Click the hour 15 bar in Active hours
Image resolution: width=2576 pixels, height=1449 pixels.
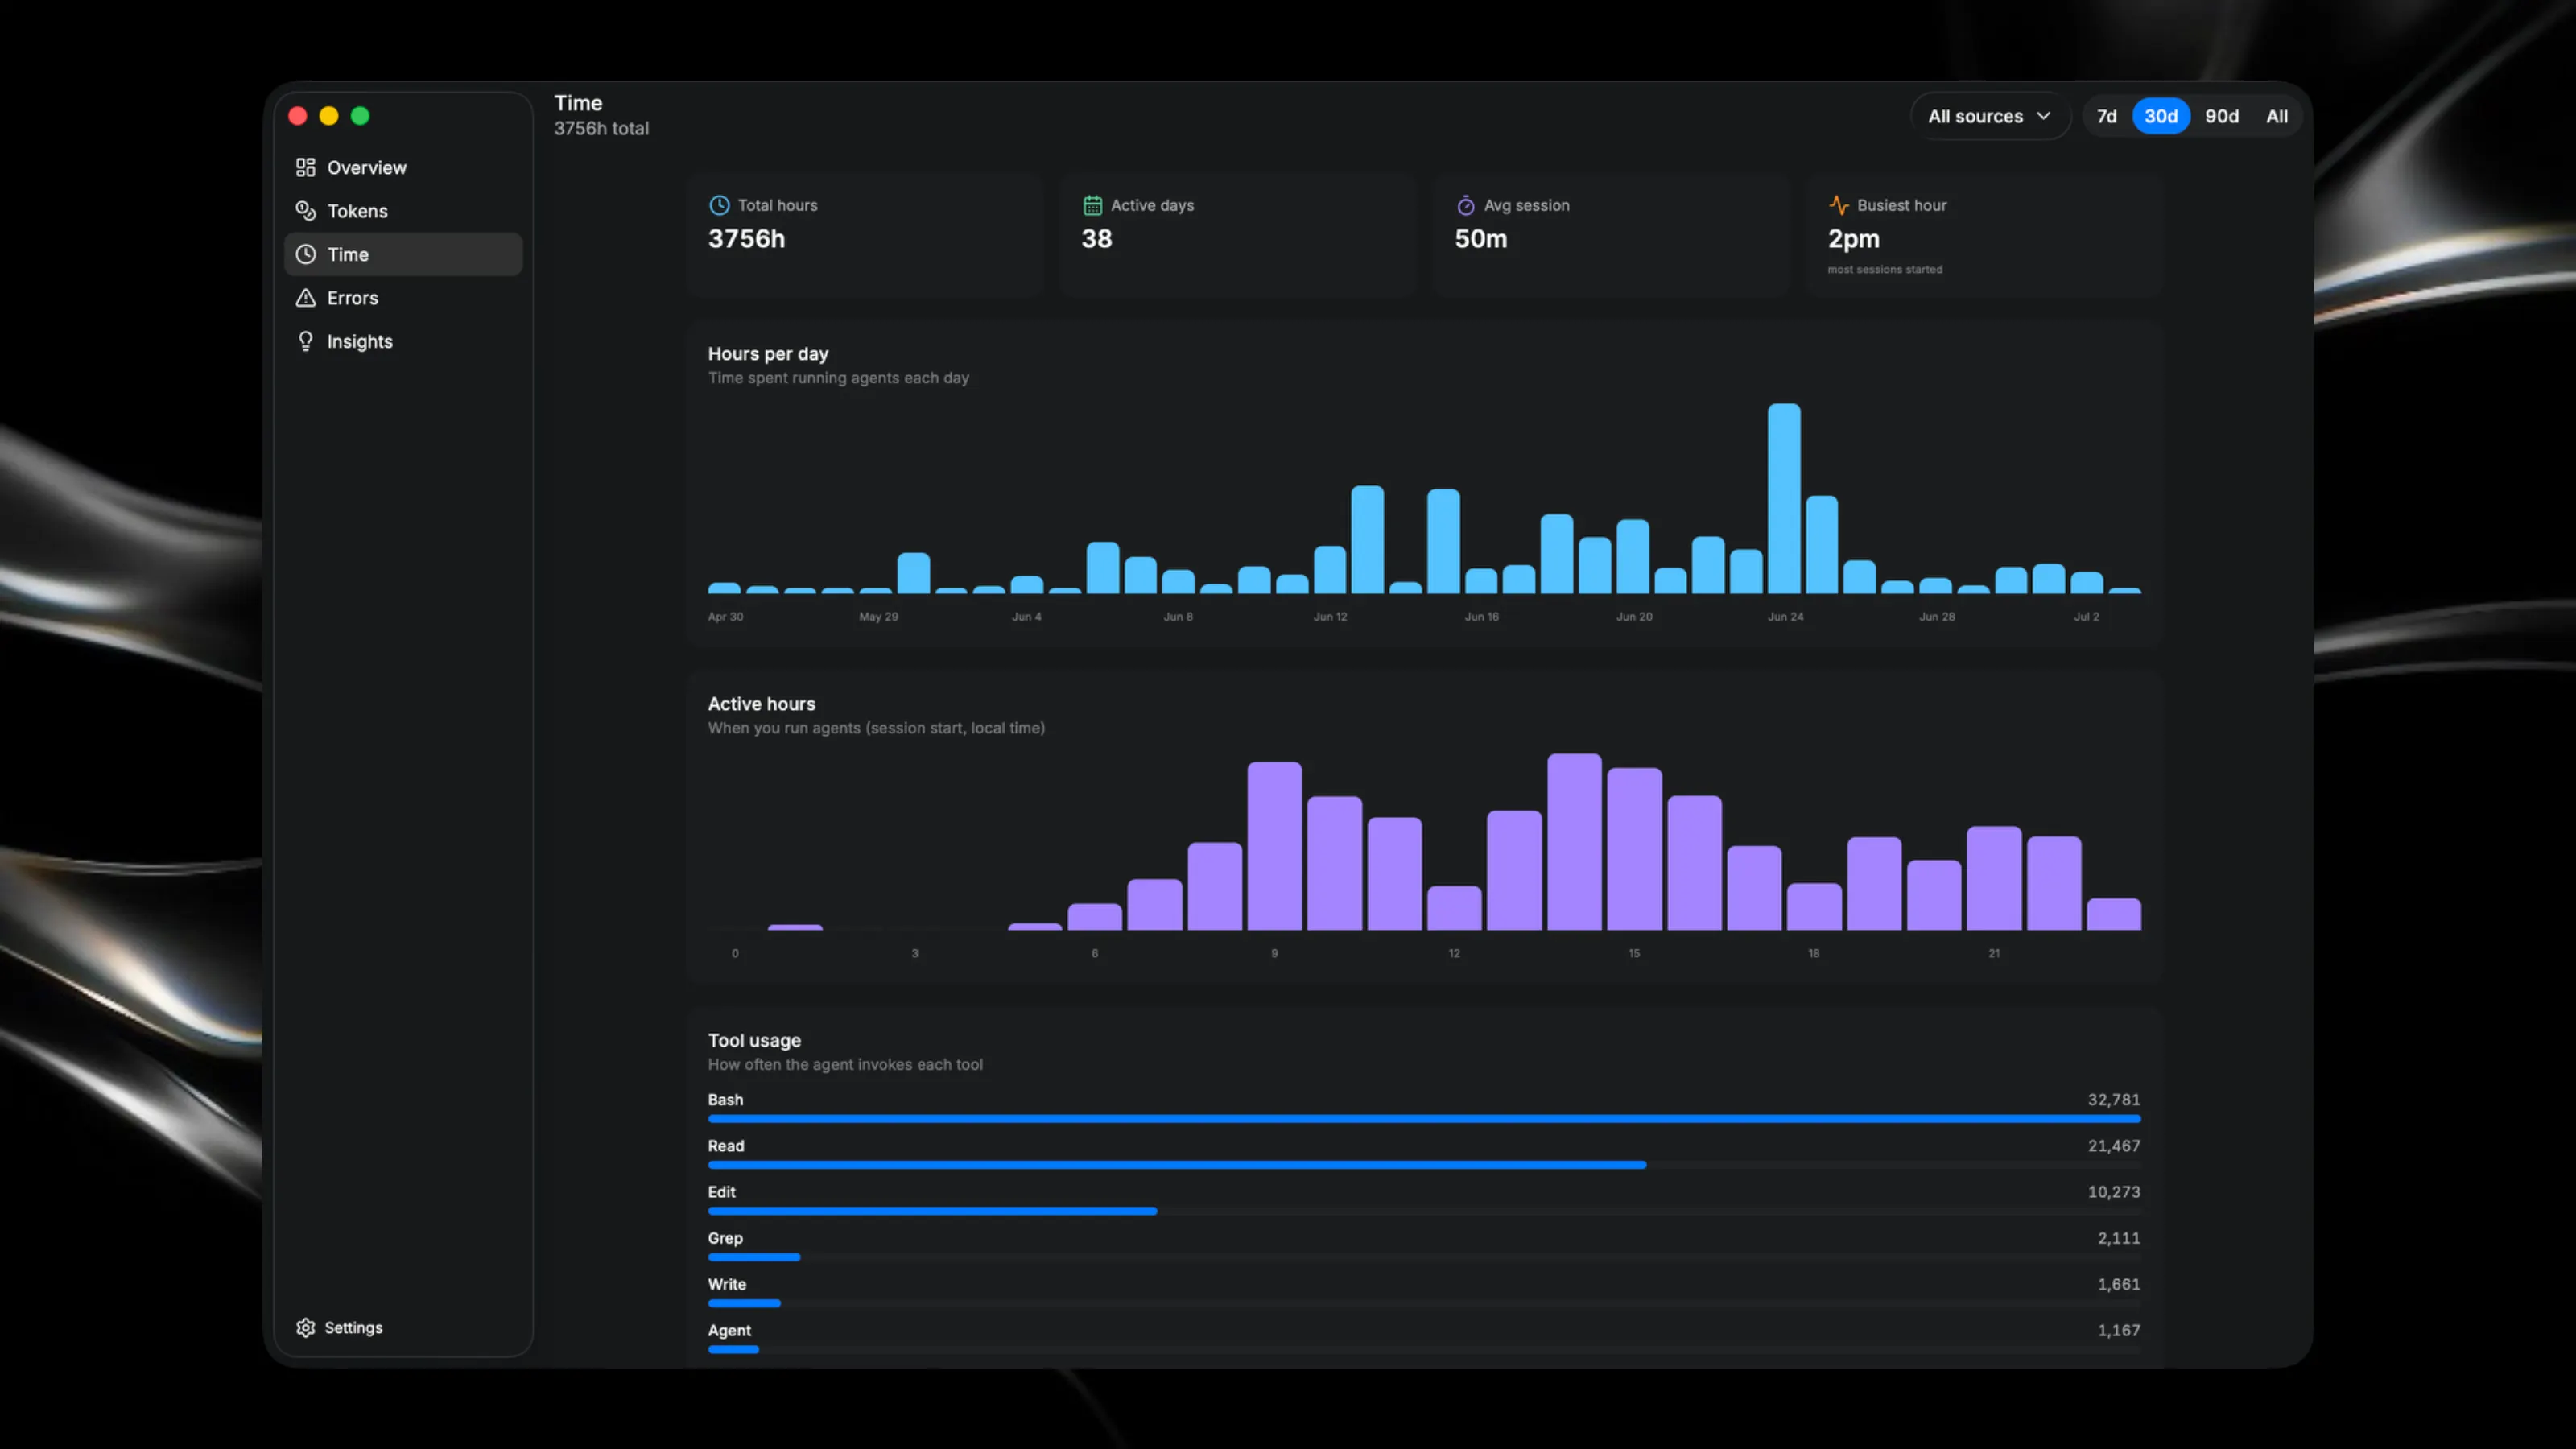[1634, 849]
